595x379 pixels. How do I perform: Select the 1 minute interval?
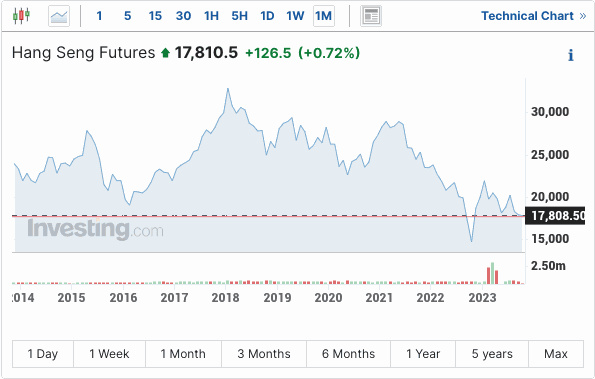tap(99, 16)
